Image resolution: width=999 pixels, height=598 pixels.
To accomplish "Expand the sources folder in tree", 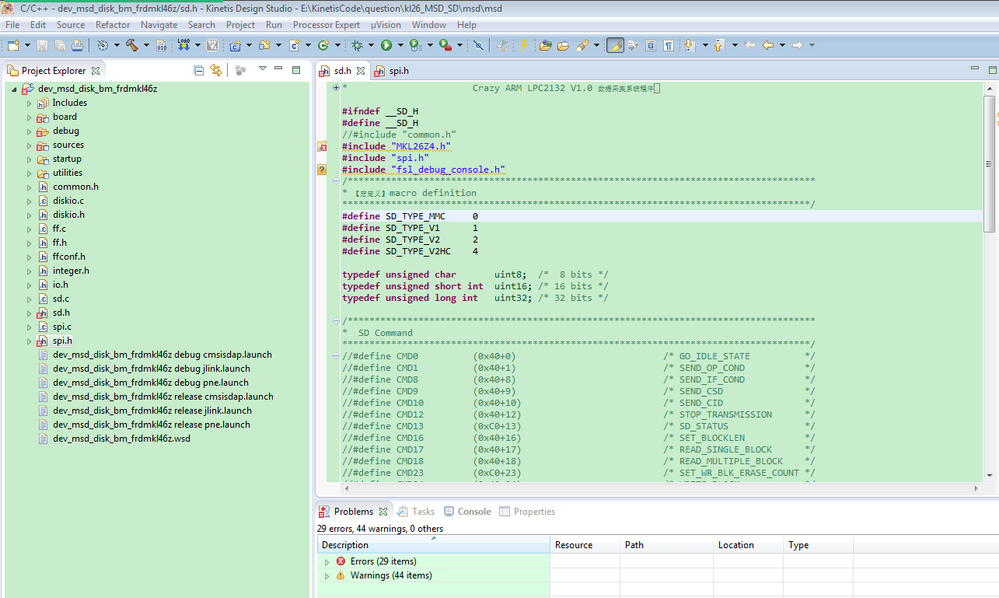I will tap(29, 145).
